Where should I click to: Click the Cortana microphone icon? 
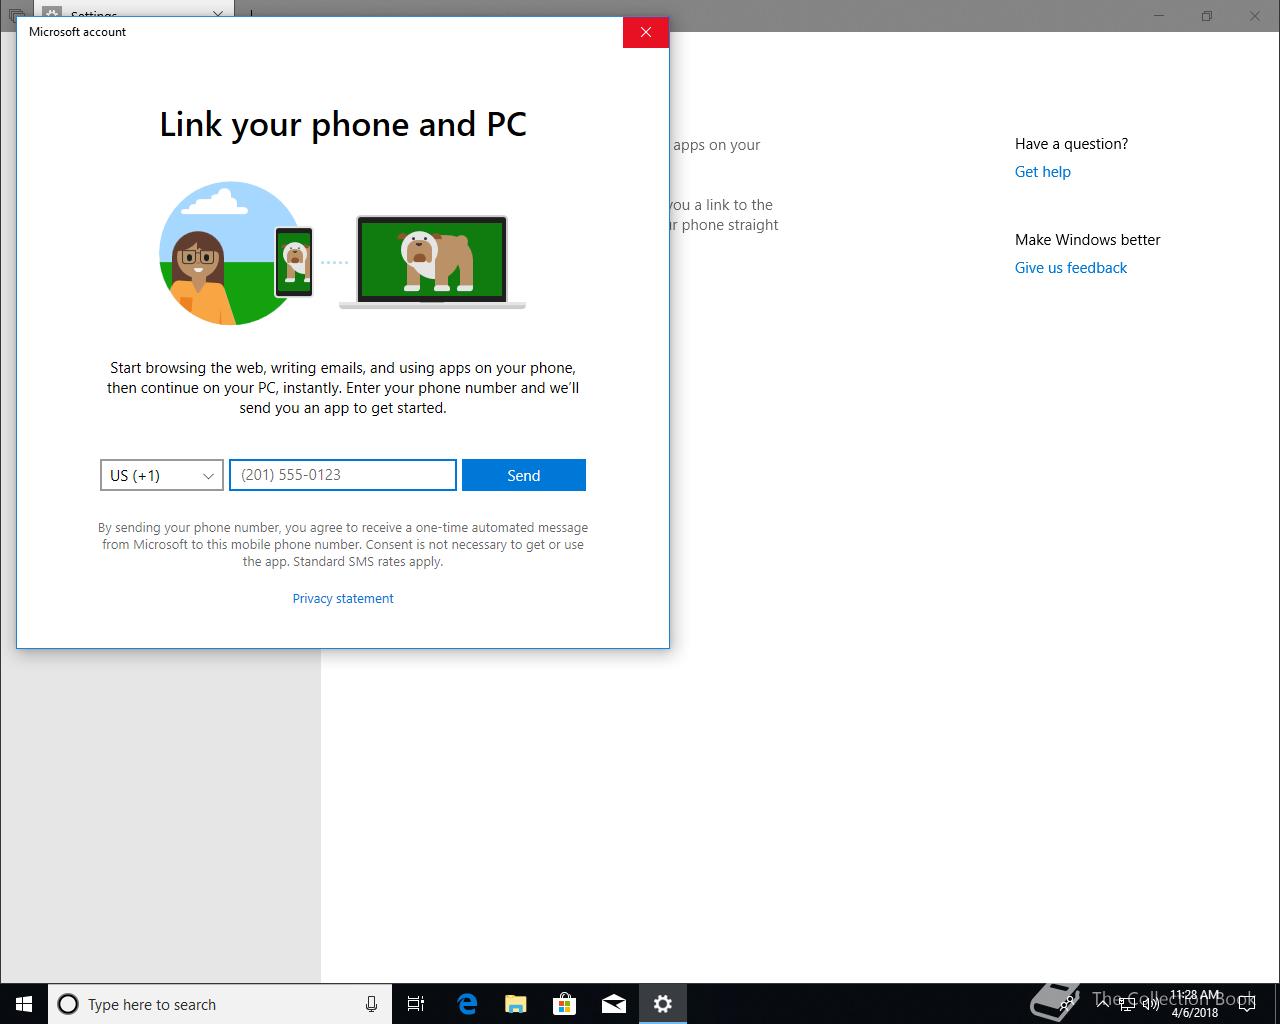(371, 1004)
